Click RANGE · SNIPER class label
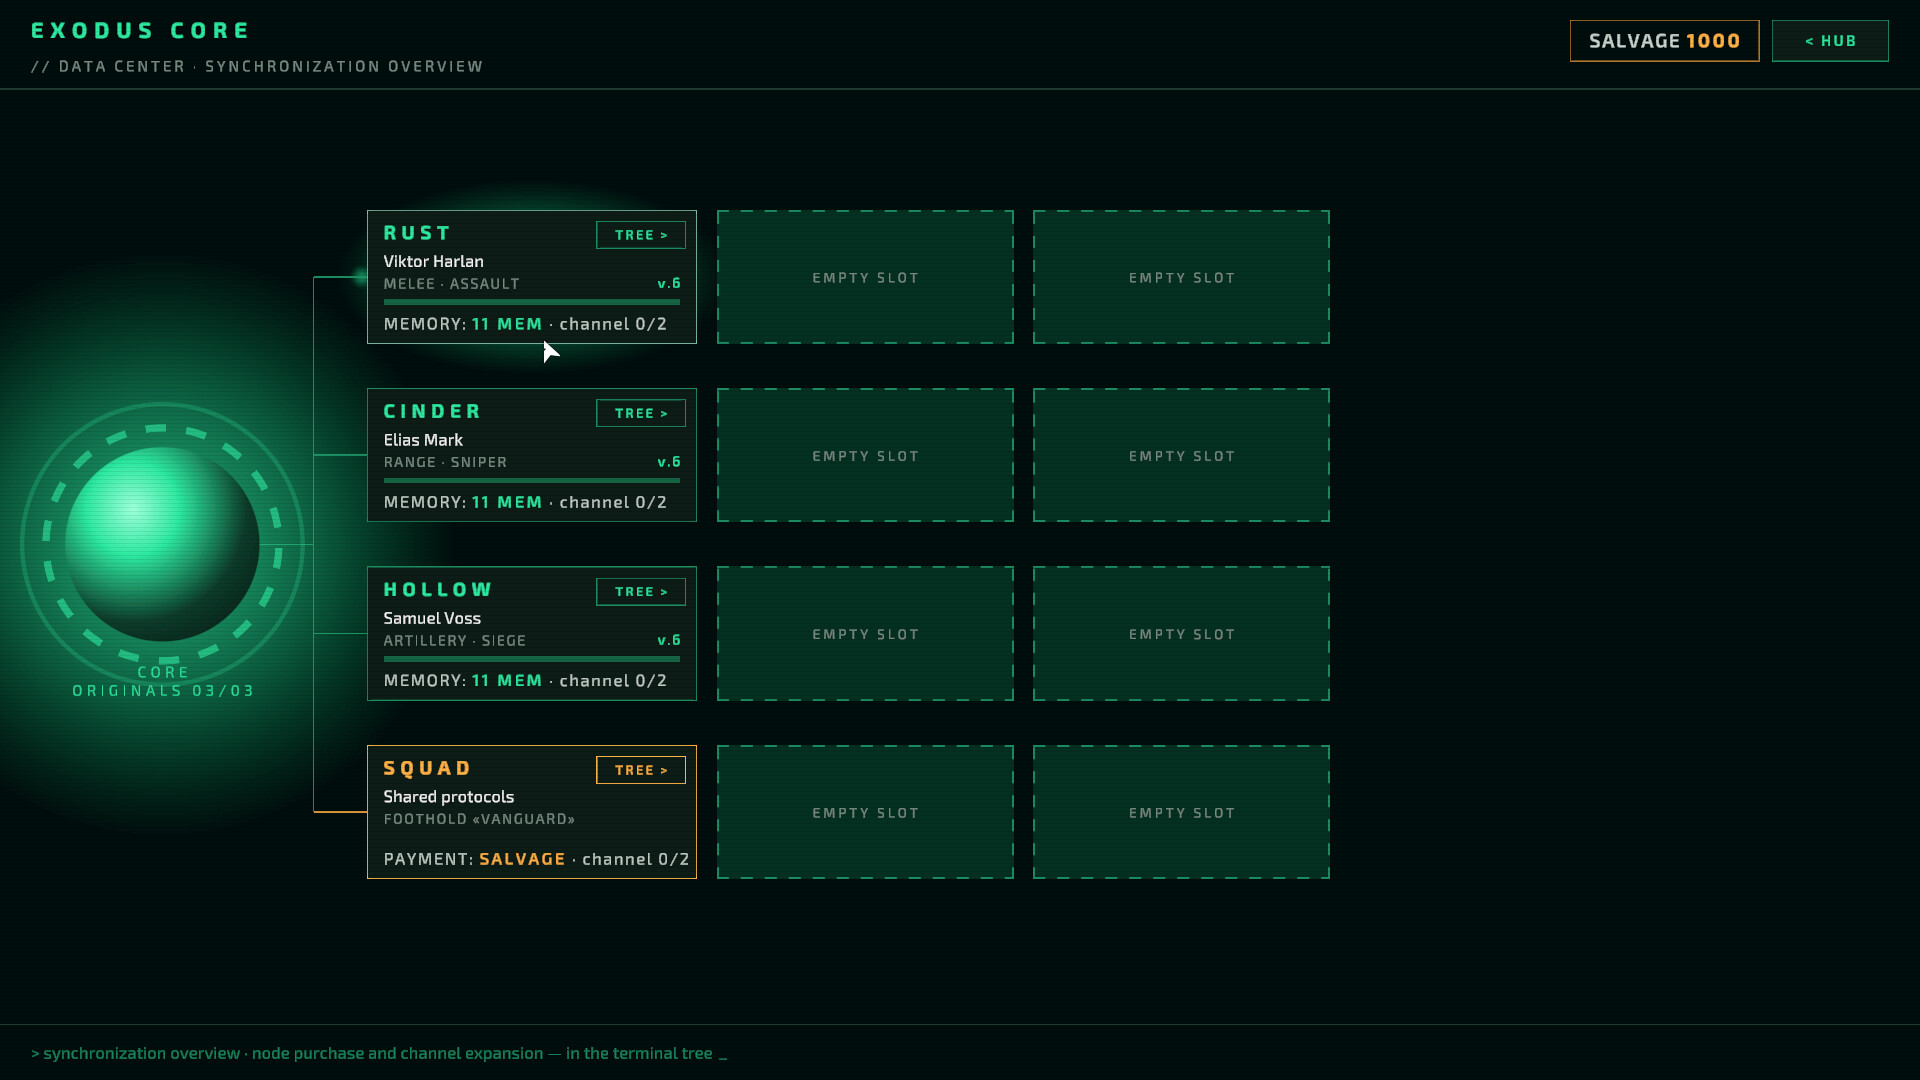This screenshot has height=1080, width=1920. click(x=446, y=462)
